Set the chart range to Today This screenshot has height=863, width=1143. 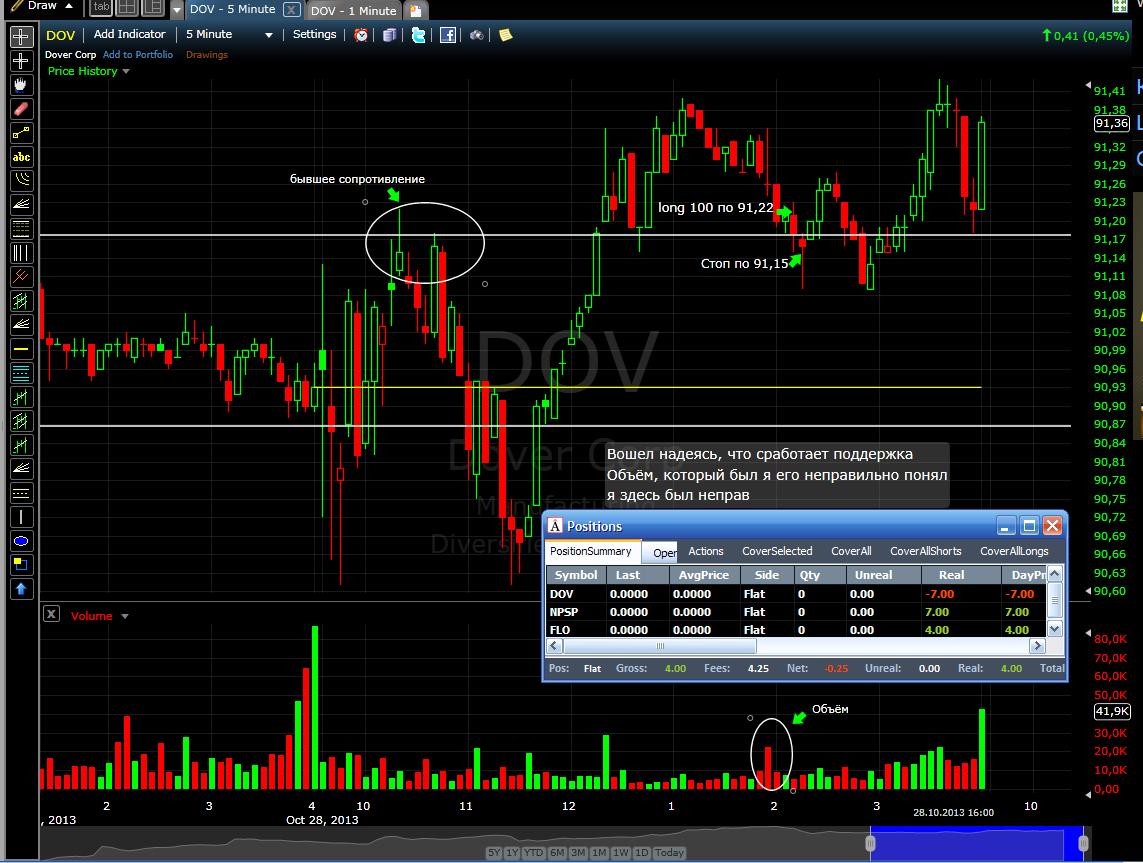(669, 852)
